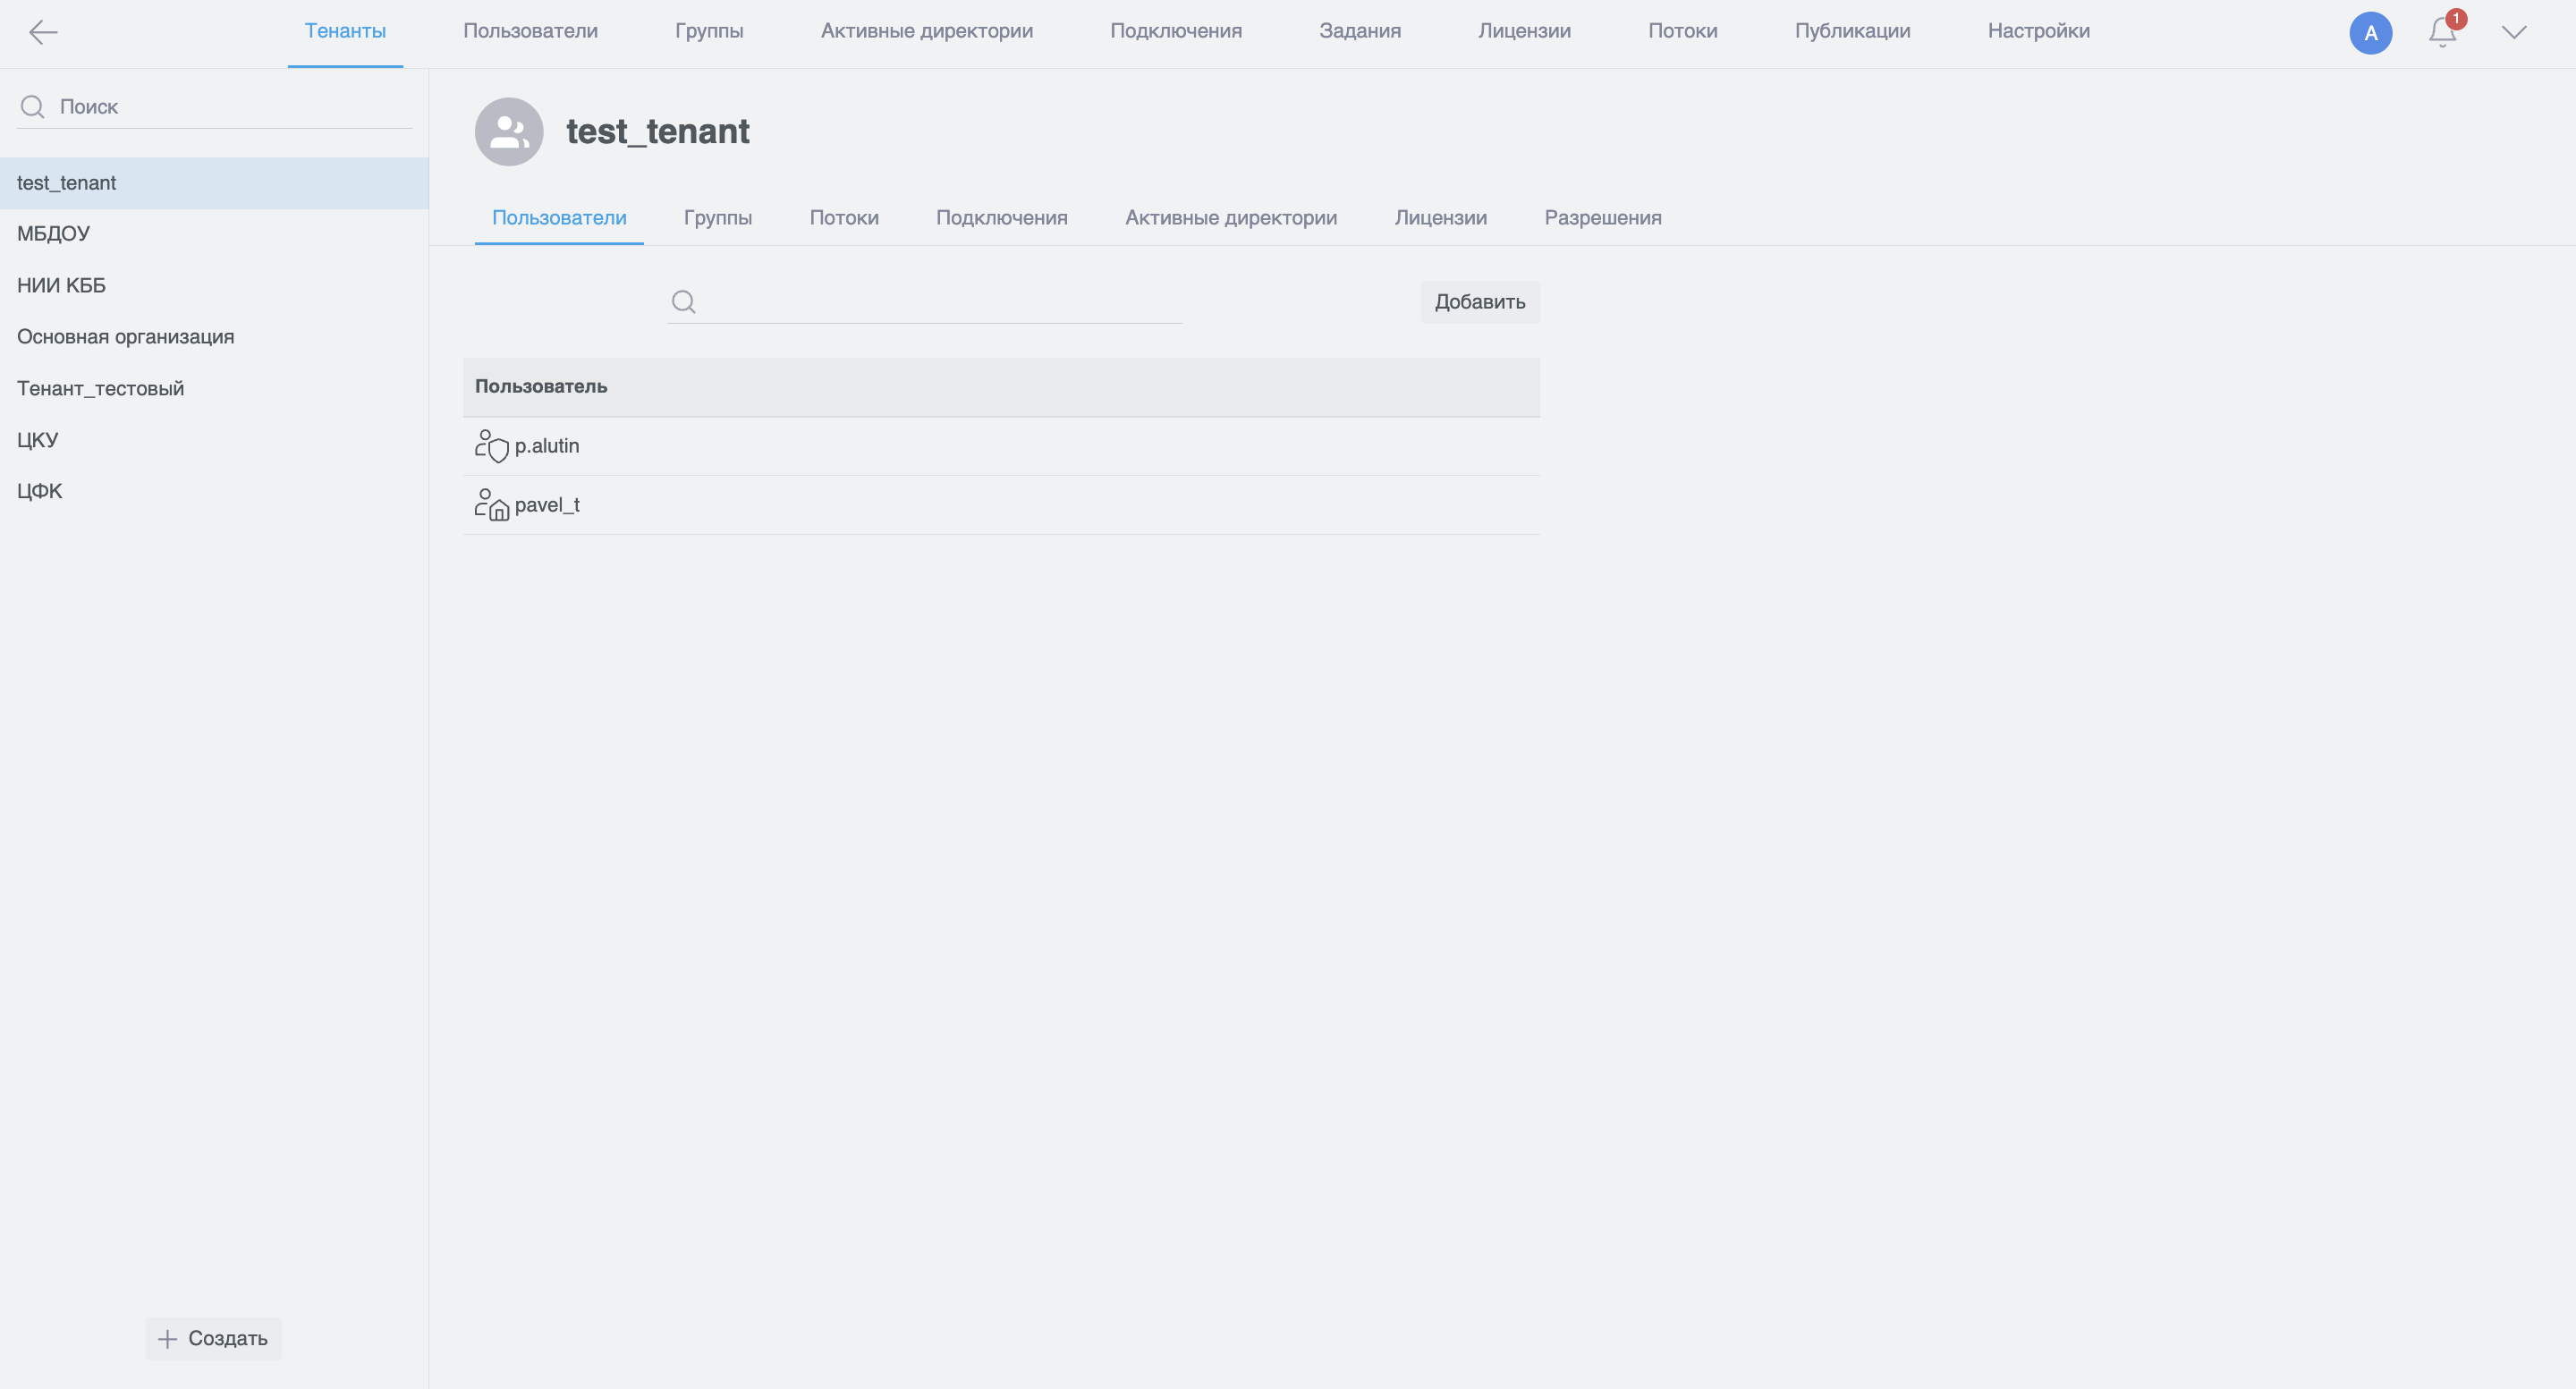Viewport: 2576px width, 1389px height.
Task: Select Основная организация tenant
Action: coord(125,337)
